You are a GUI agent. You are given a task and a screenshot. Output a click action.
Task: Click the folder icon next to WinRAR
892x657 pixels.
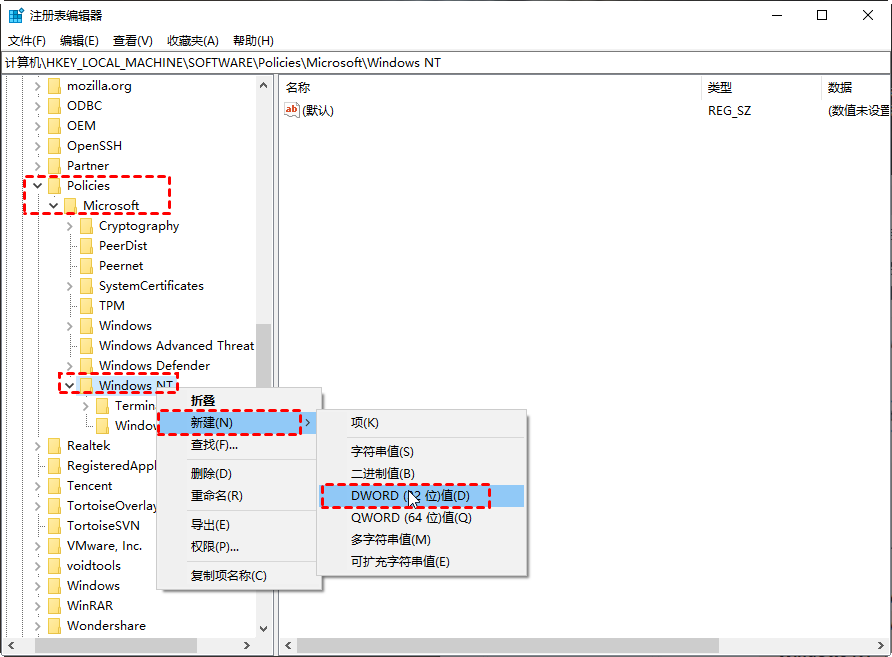(54, 606)
